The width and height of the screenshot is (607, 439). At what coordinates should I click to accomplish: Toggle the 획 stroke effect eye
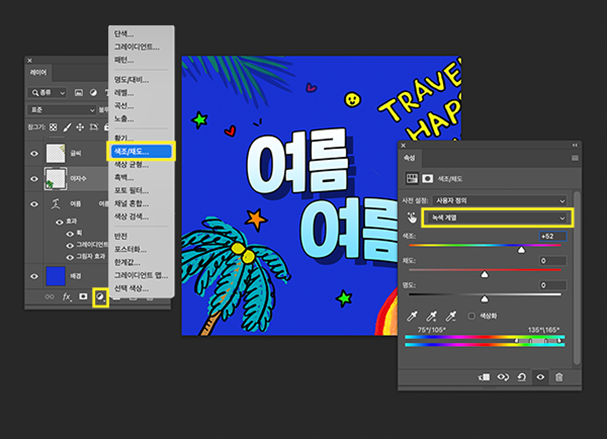pos(70,234)
